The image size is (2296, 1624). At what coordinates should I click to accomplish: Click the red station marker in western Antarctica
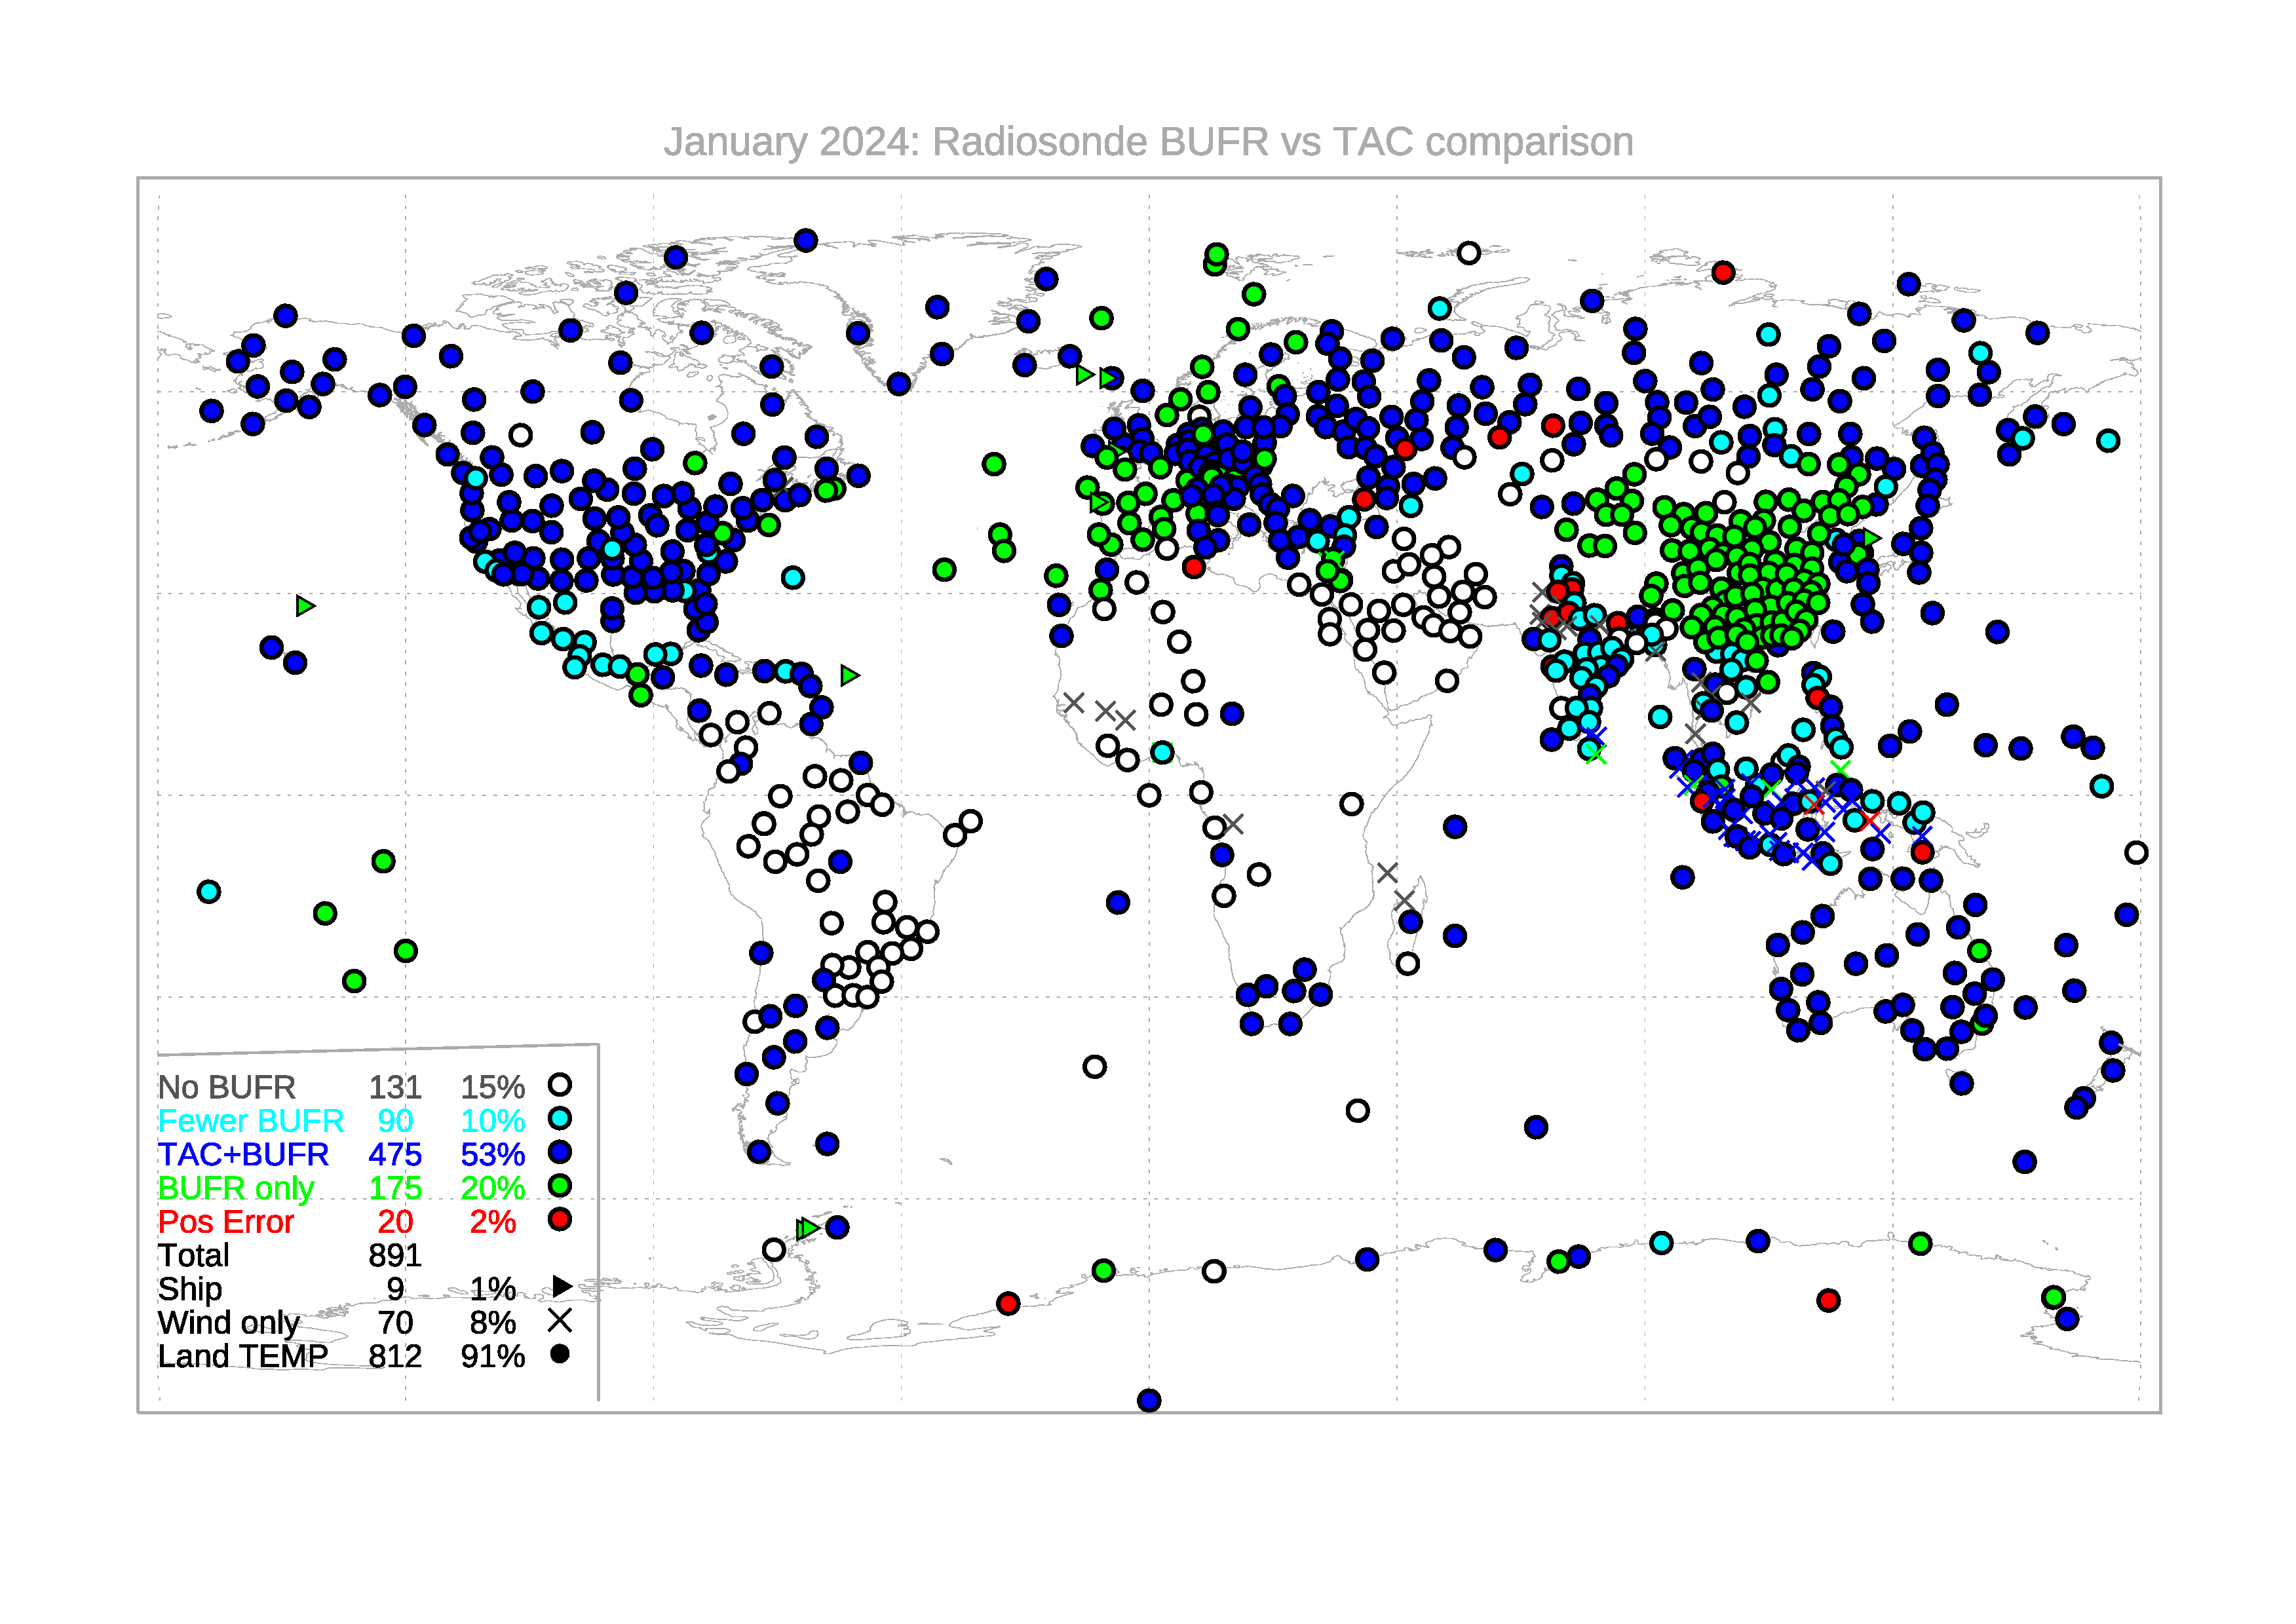pos(1008,1304)
